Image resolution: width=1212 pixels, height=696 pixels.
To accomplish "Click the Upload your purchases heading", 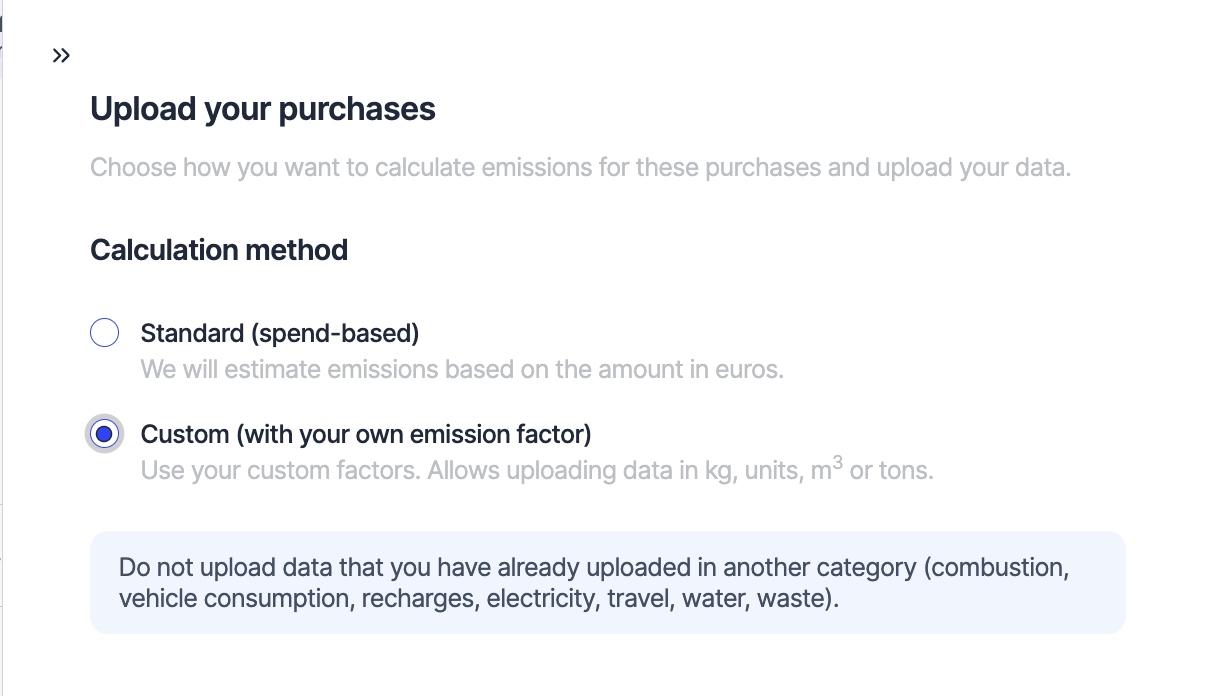I will coord(263,108).
